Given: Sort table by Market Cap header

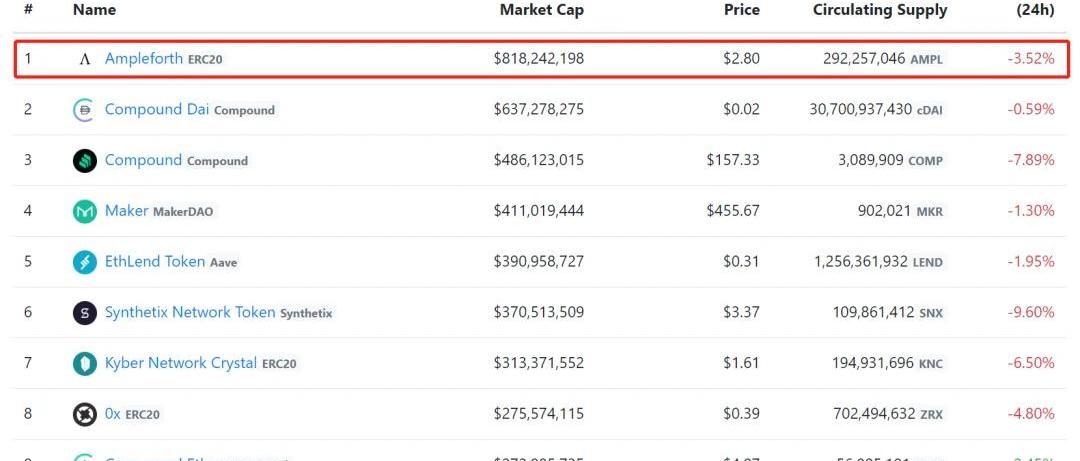Looking at the screenshot, I should [541, 10].
